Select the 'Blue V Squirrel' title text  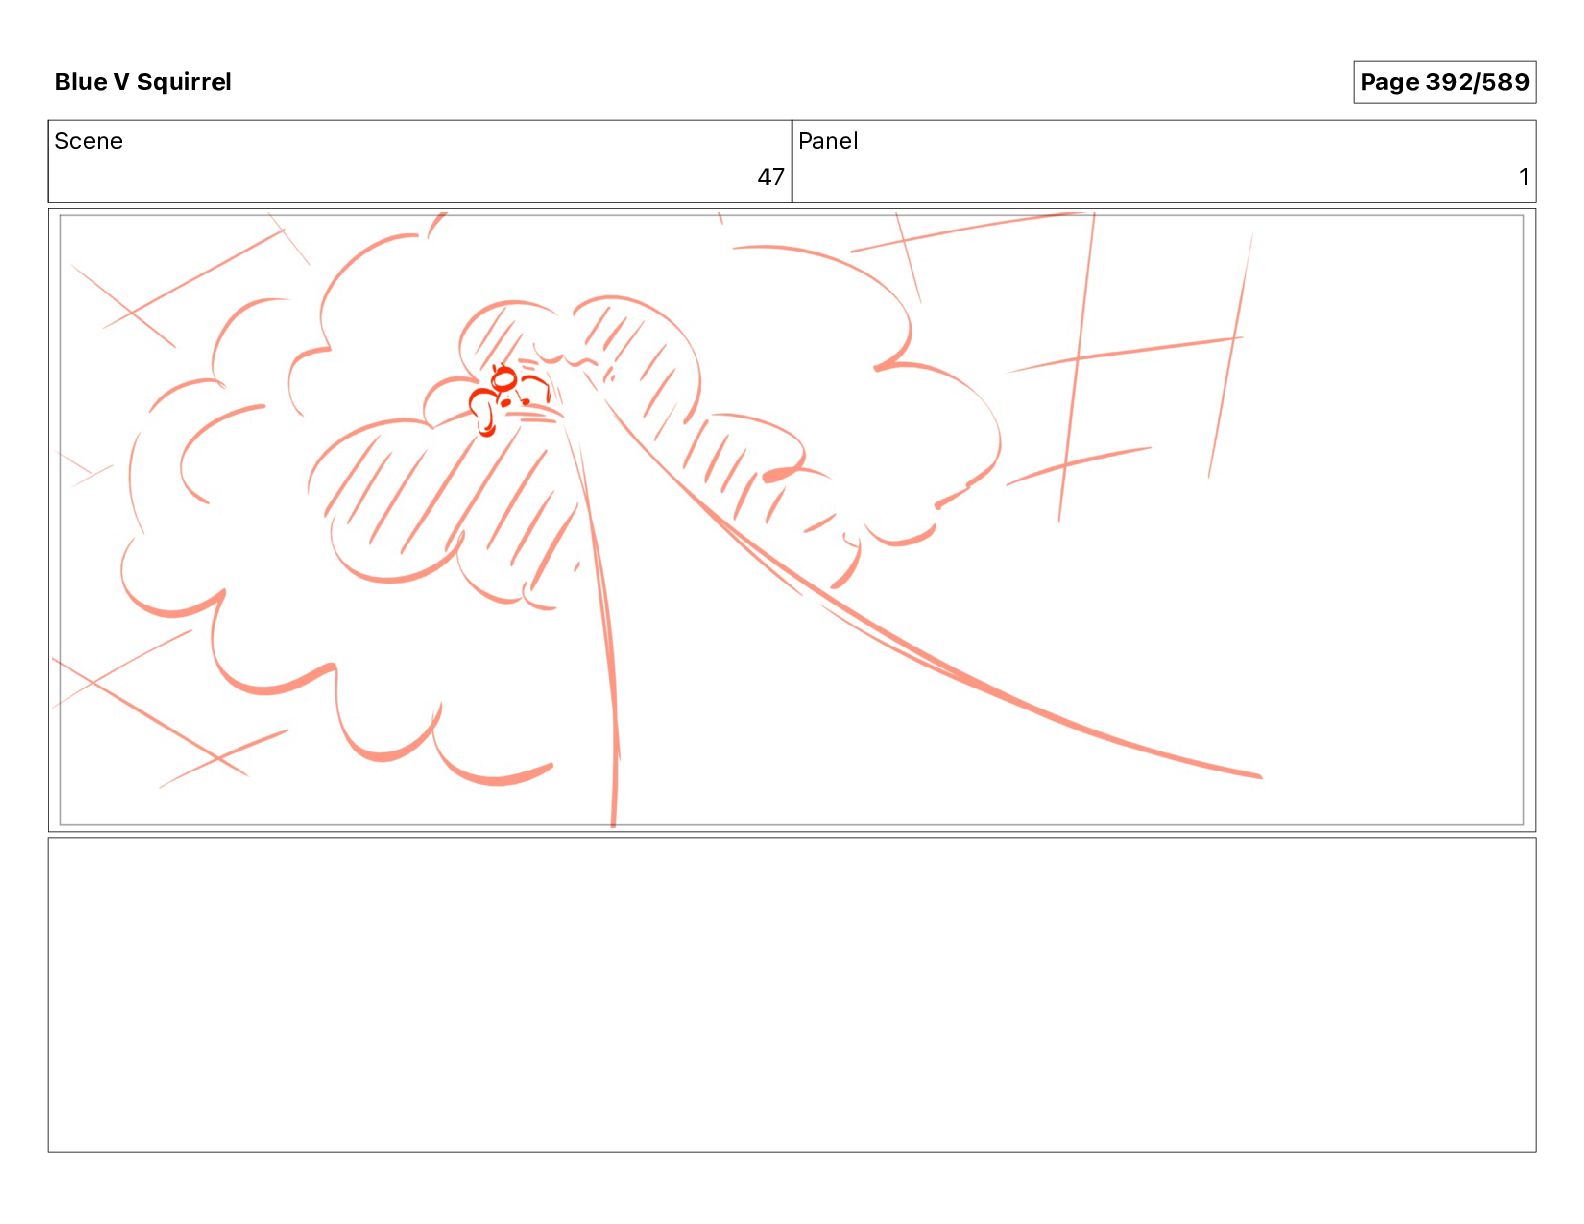click(x=143, y=82)
